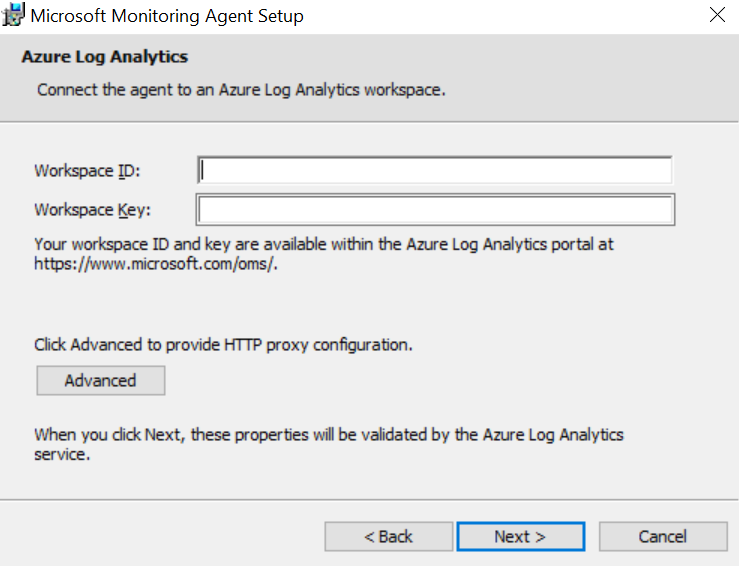Cancel the agent setup
Screen dimensions: 739x566
click(x=663, y=536)
